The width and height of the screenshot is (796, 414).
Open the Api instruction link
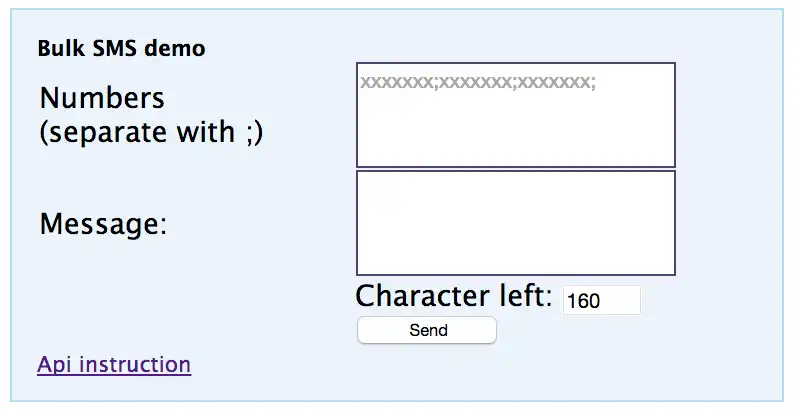pyautogui.click(x=114, y=364)
